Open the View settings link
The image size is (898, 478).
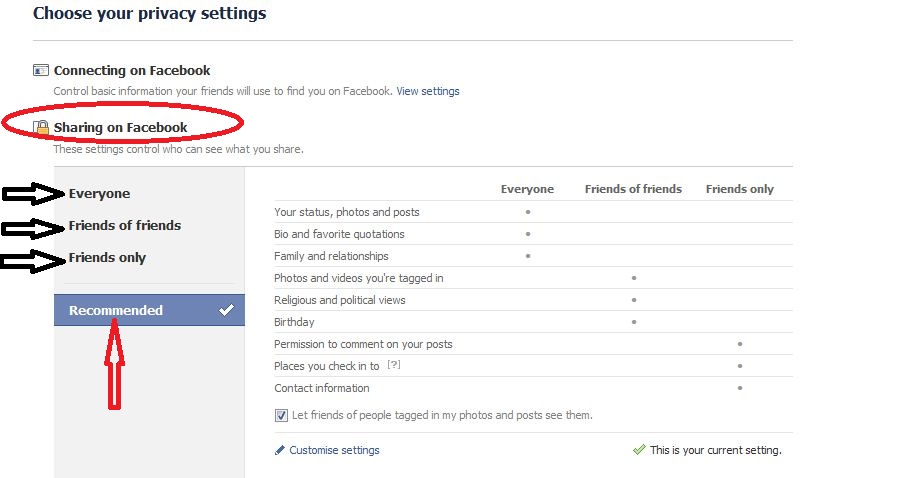(428, 91)
